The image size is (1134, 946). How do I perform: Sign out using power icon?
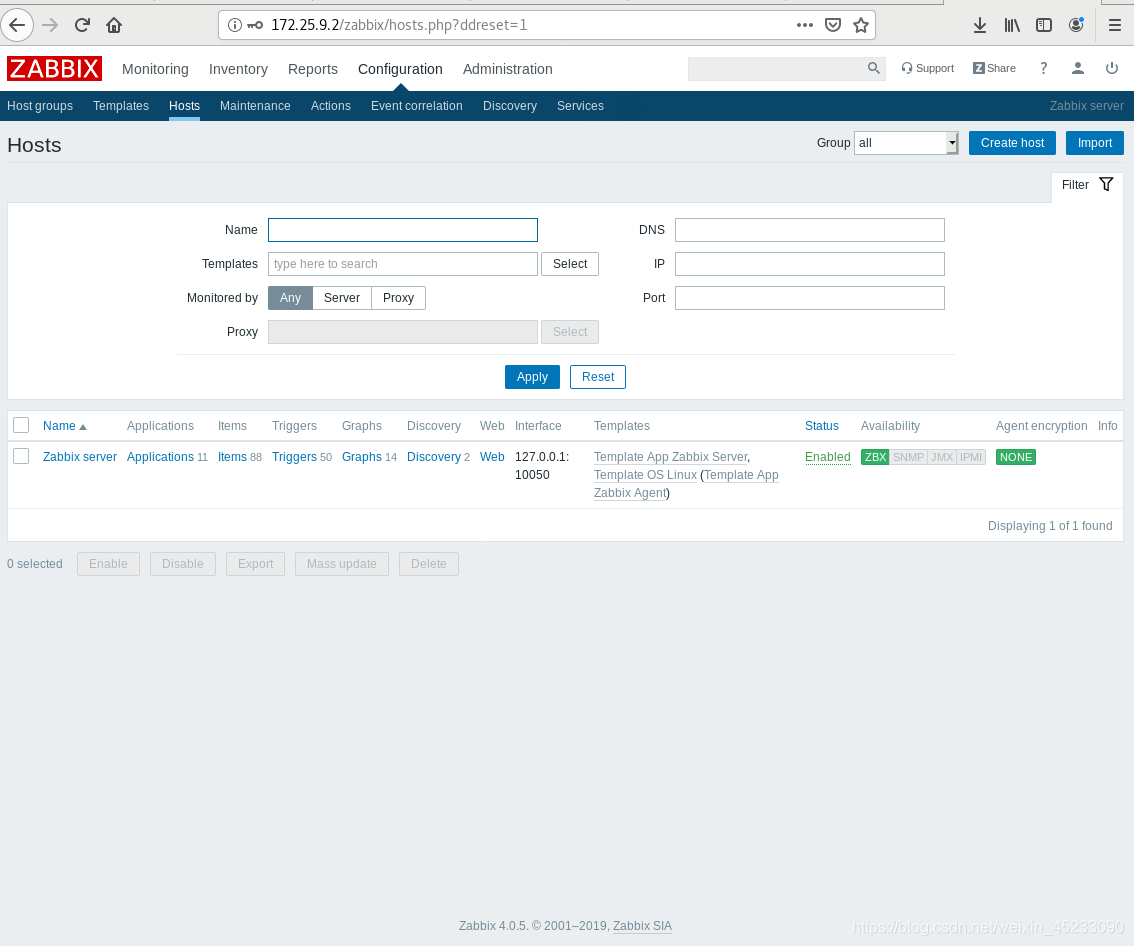(1112, 68)
